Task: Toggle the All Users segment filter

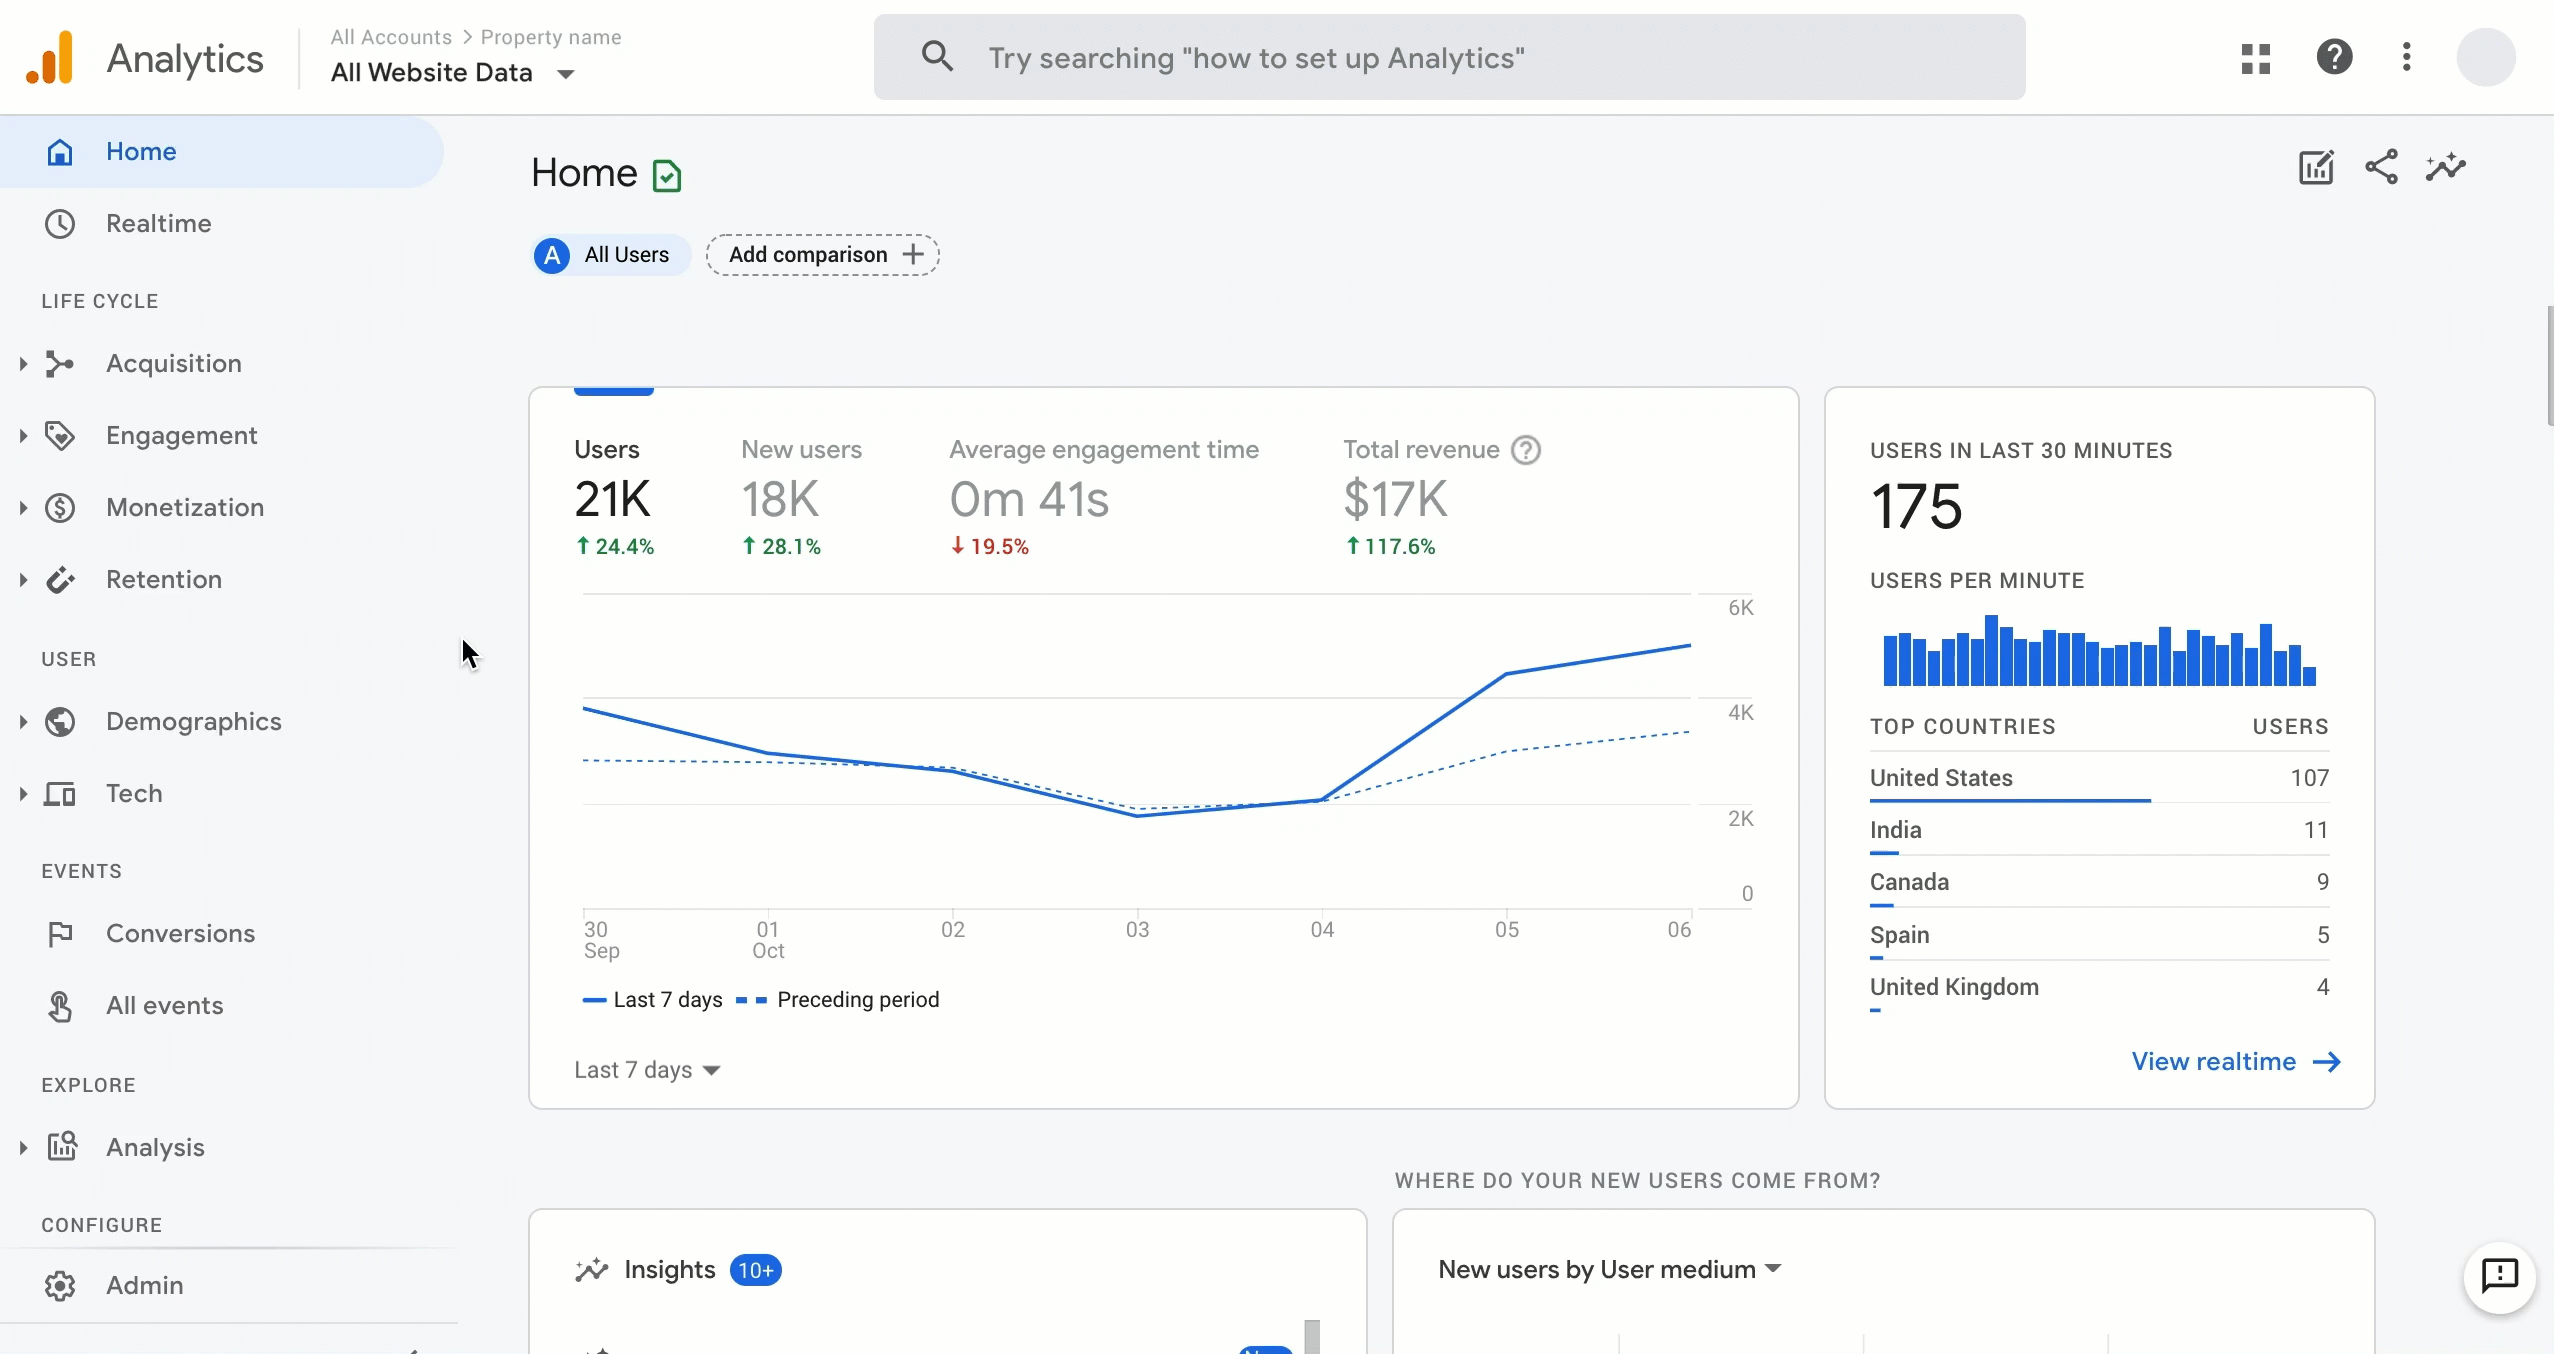Action: point(605,255)
